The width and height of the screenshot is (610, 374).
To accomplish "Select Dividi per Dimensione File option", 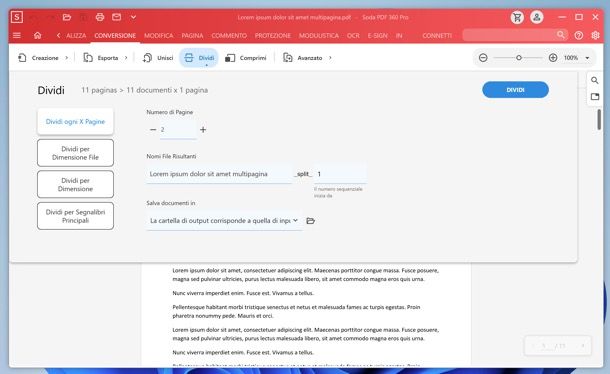I will pos(75,153).
